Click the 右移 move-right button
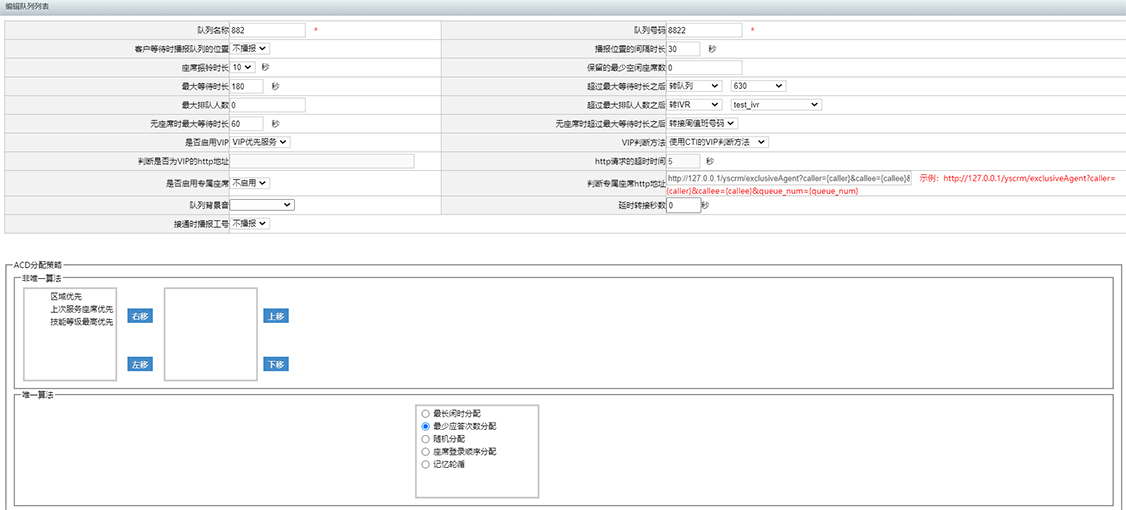This screenshot has height=510, width=1126. 140,316
